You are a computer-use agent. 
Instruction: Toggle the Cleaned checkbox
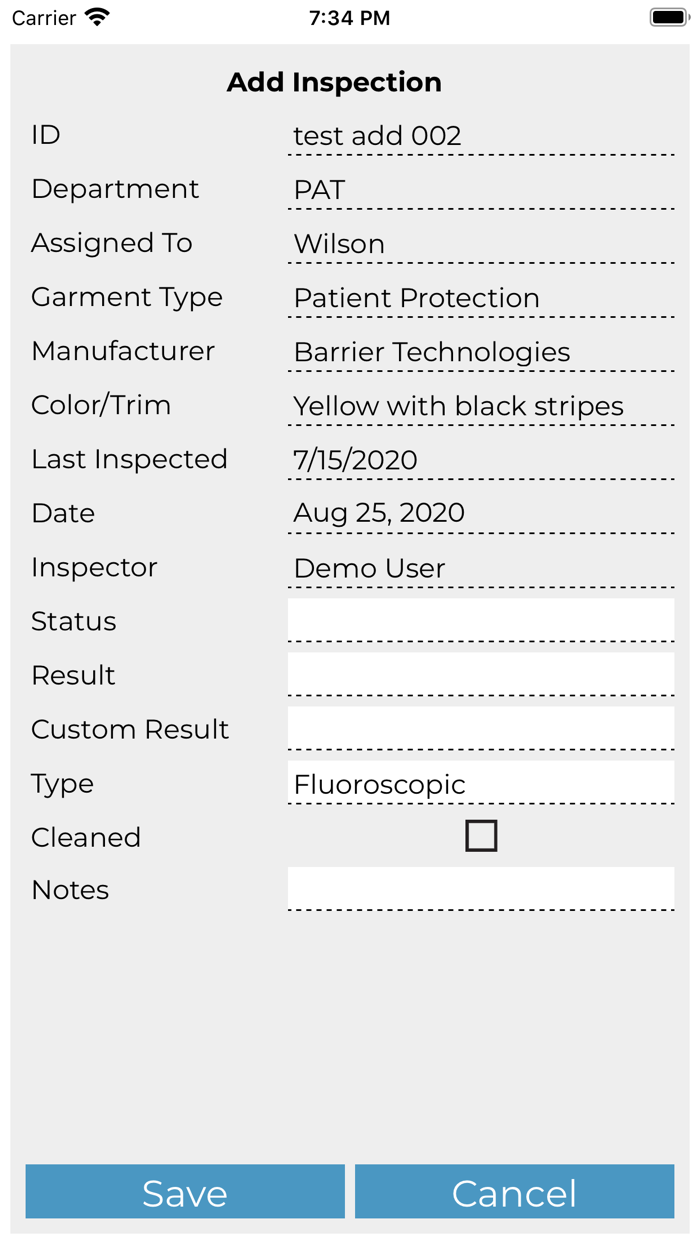(481, 836)
